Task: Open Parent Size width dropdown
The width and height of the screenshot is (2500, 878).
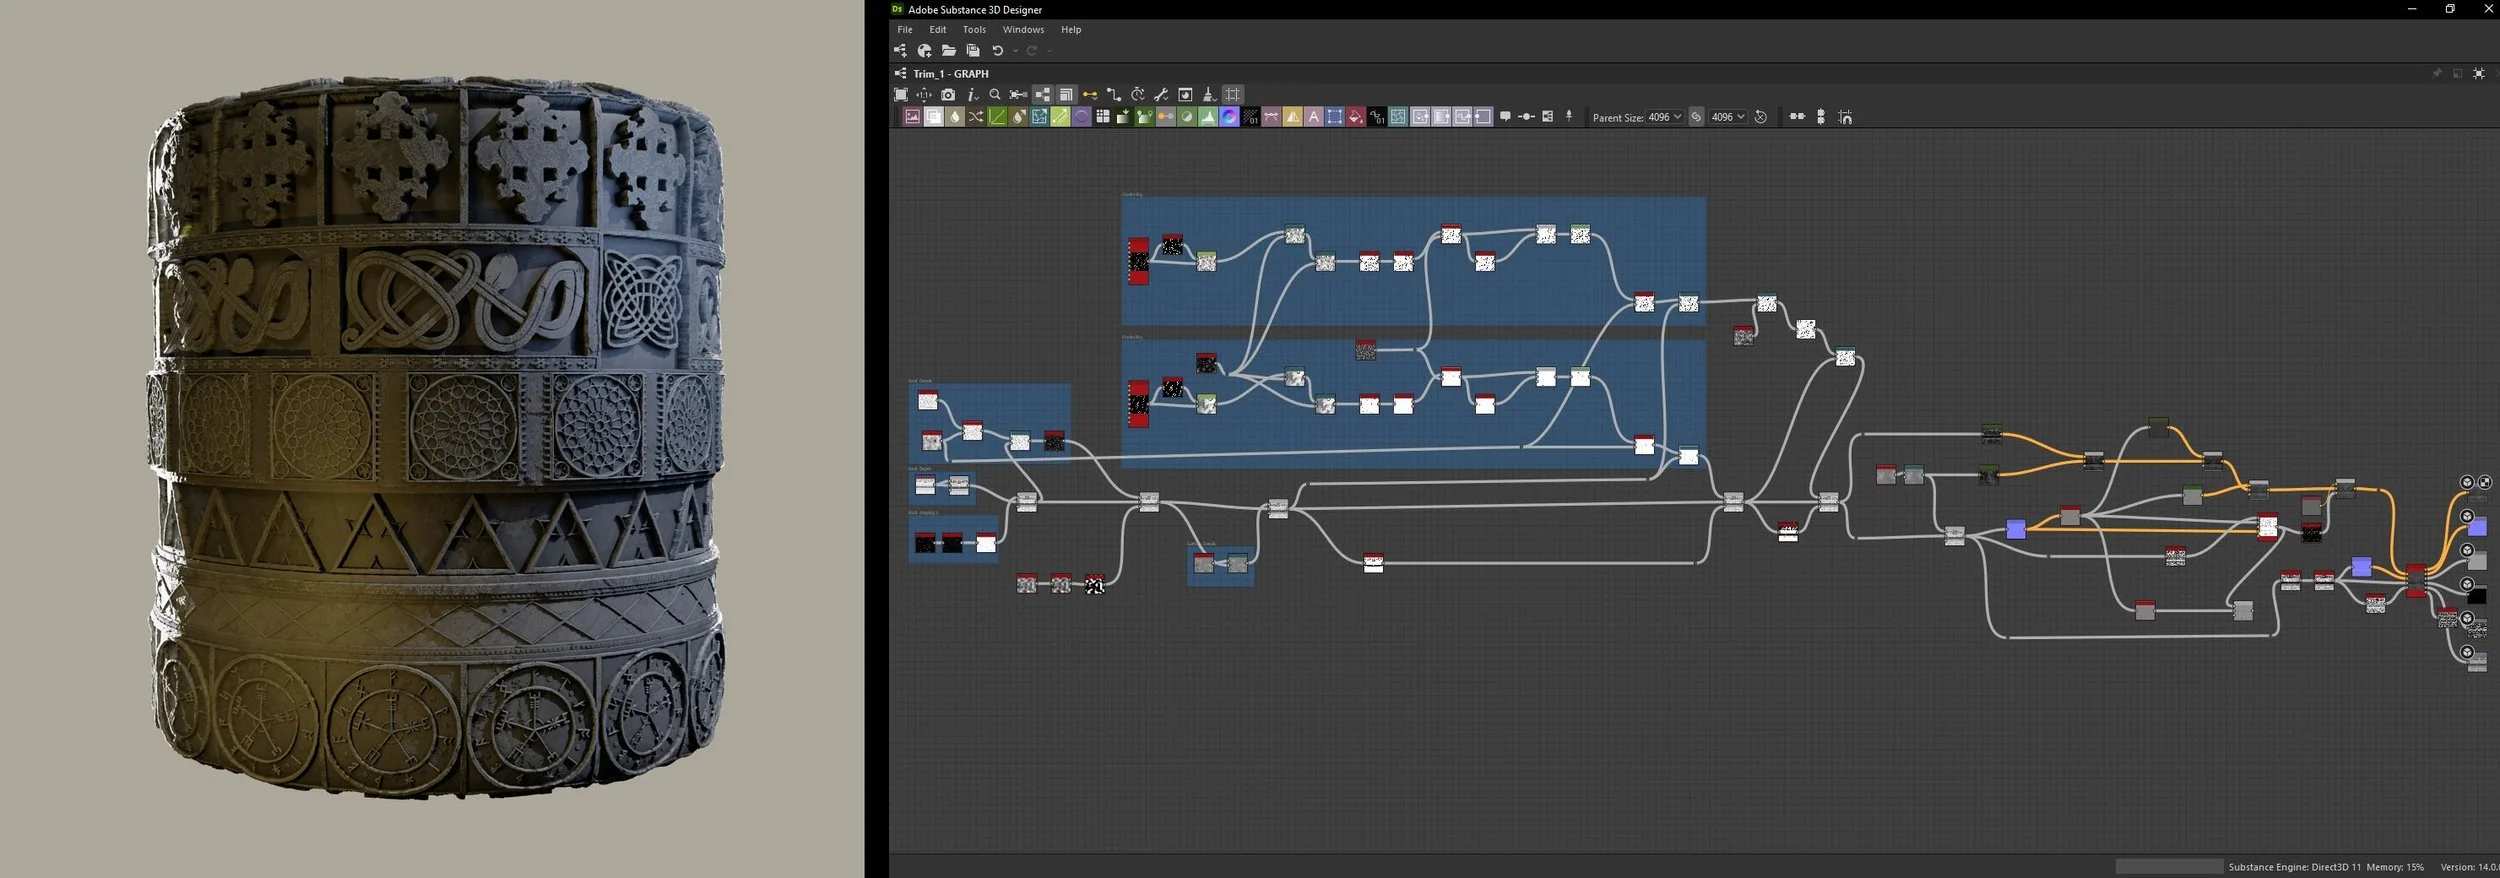Action: [1665, 117]
